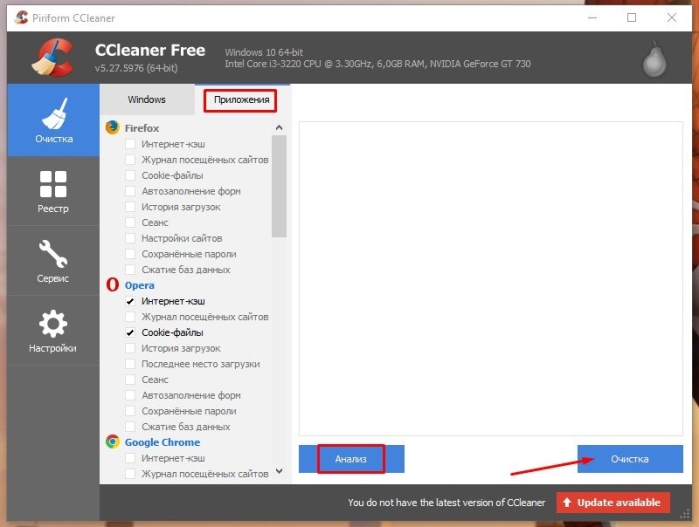Enable Opera Автозаполнение форм checkbox
Image resolution: width=699 pixels, height=527 pixels.
coord(130,395)
